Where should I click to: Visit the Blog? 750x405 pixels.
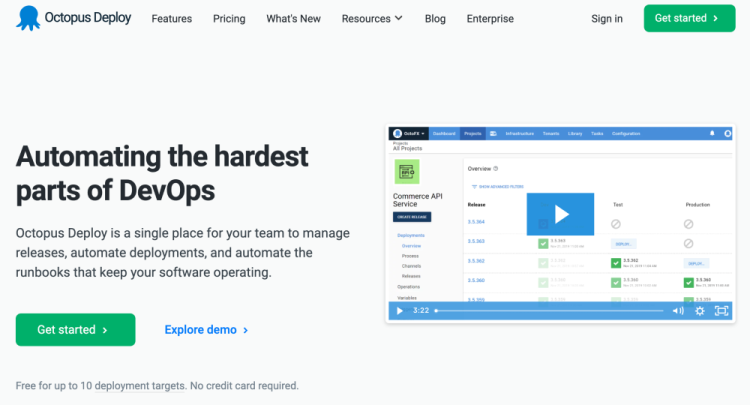[435, 19]
